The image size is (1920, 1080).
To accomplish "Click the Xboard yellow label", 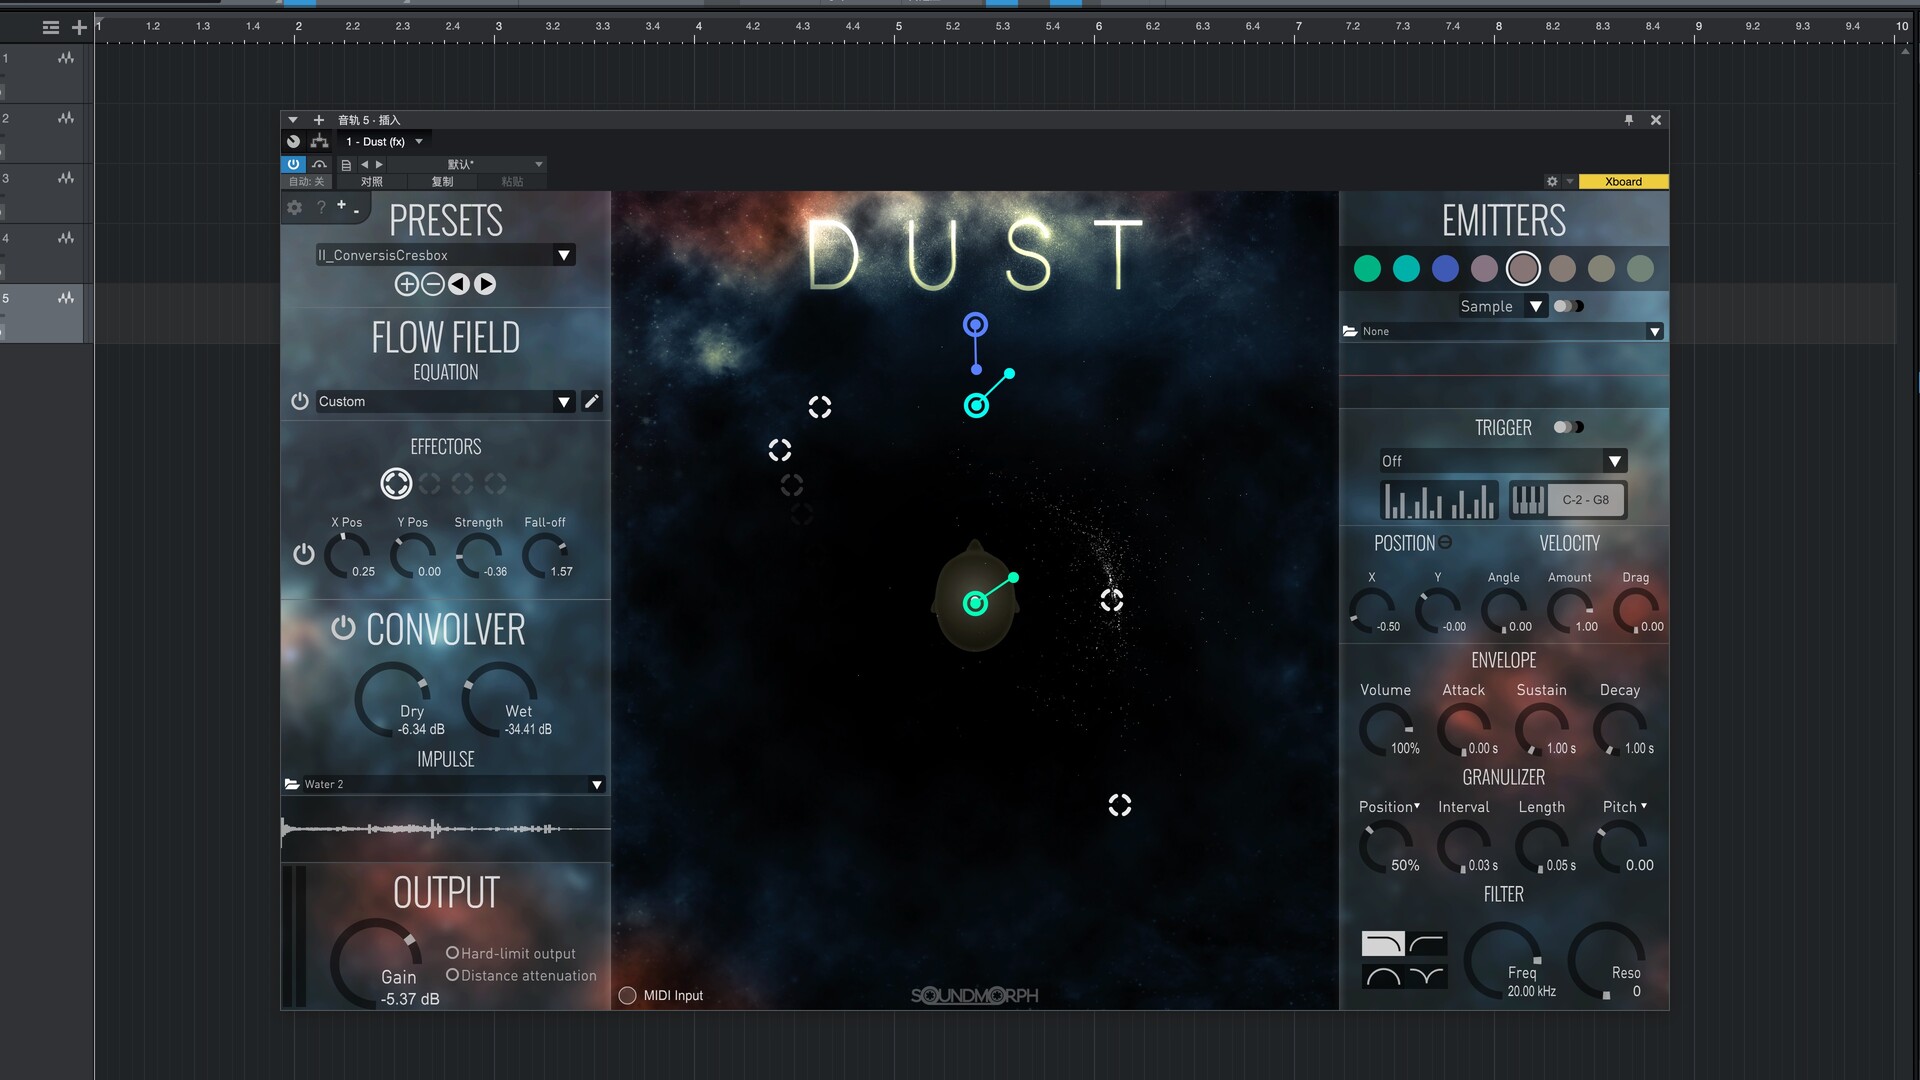I will 1623,182.
